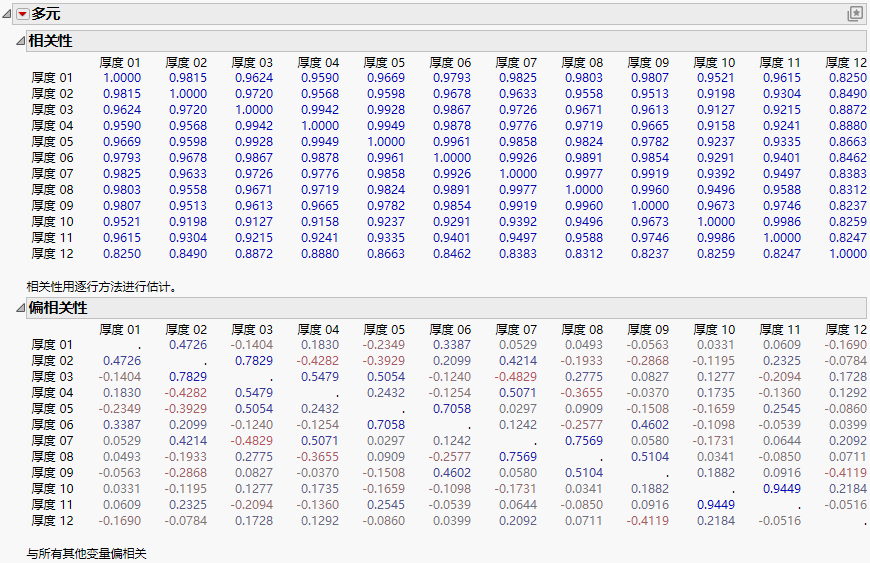The width and height of the screenshot is (870, 563).
Task: Click the 0.9449 partial correlation in the 厚度 11 row
Action: click(x=714, y=504)
